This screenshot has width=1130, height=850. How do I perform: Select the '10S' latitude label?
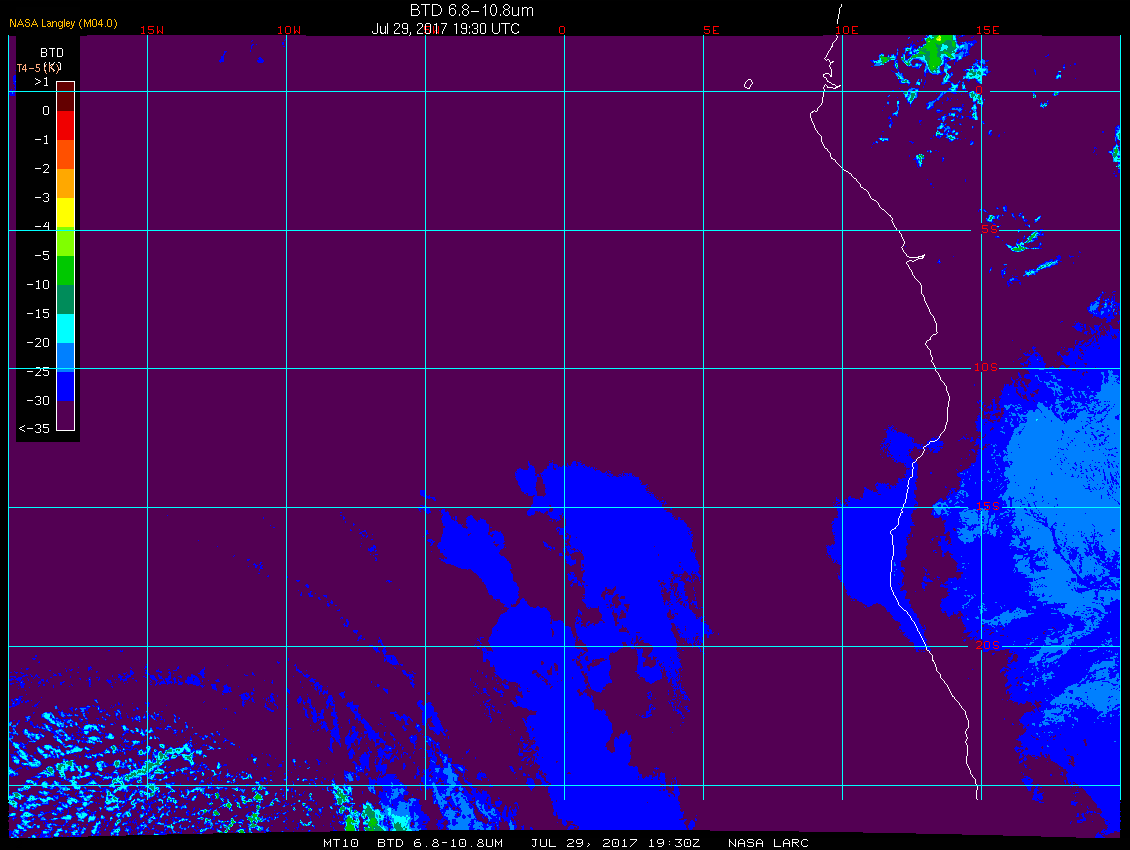click(986, 368)
